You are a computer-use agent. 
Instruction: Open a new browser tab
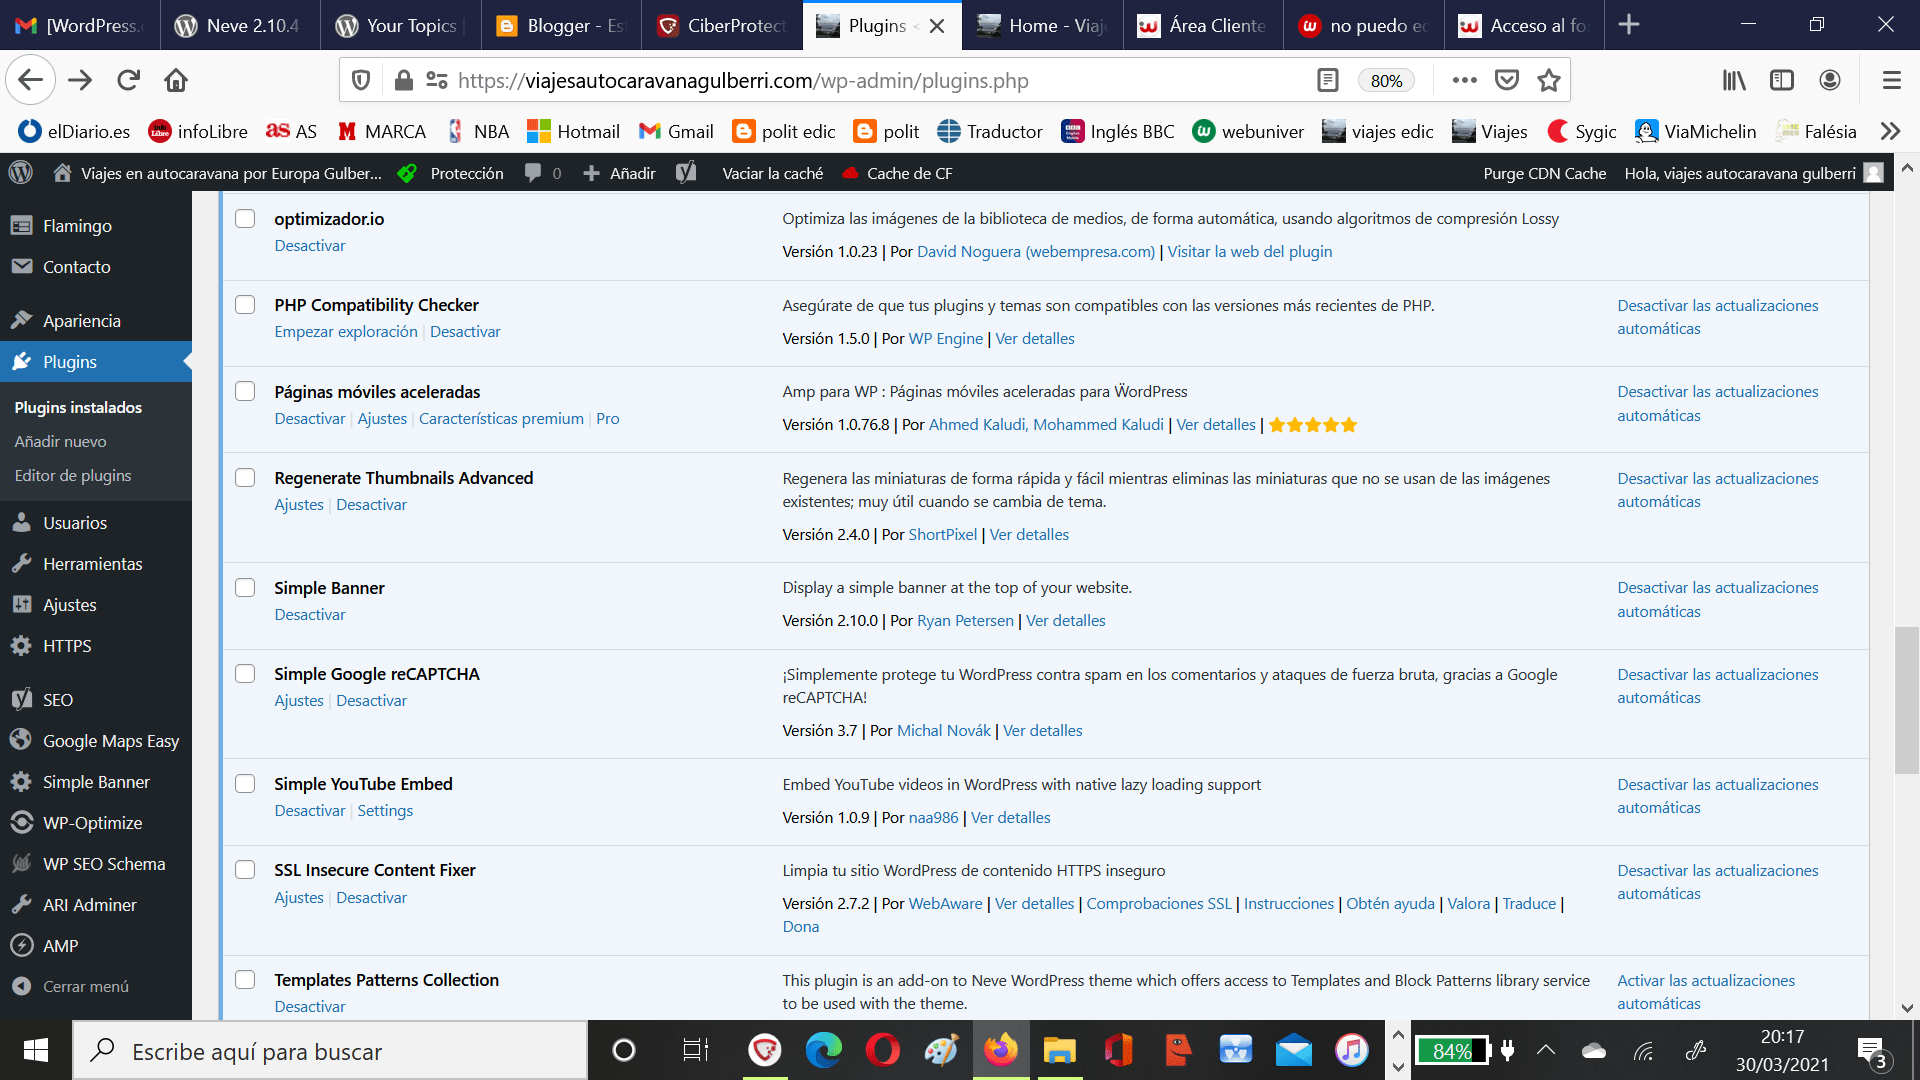click(x=1629, y=25)
